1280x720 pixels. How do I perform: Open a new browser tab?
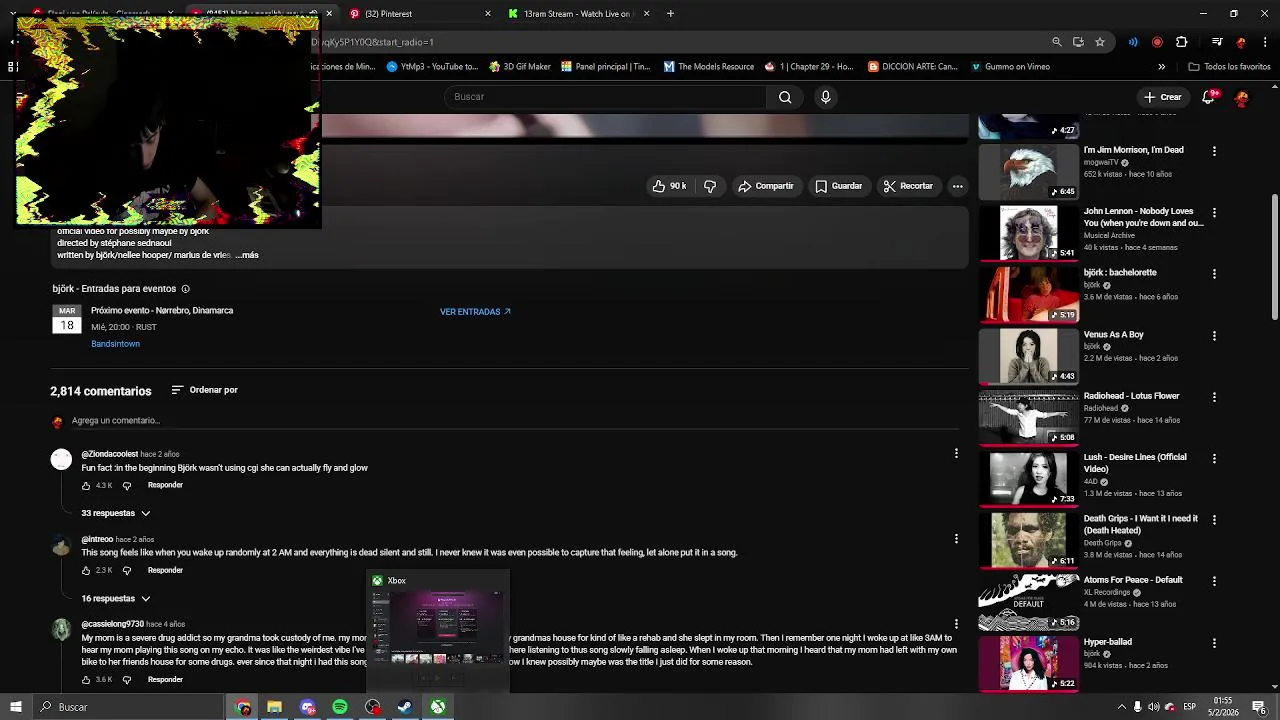[x=670, y=14]
